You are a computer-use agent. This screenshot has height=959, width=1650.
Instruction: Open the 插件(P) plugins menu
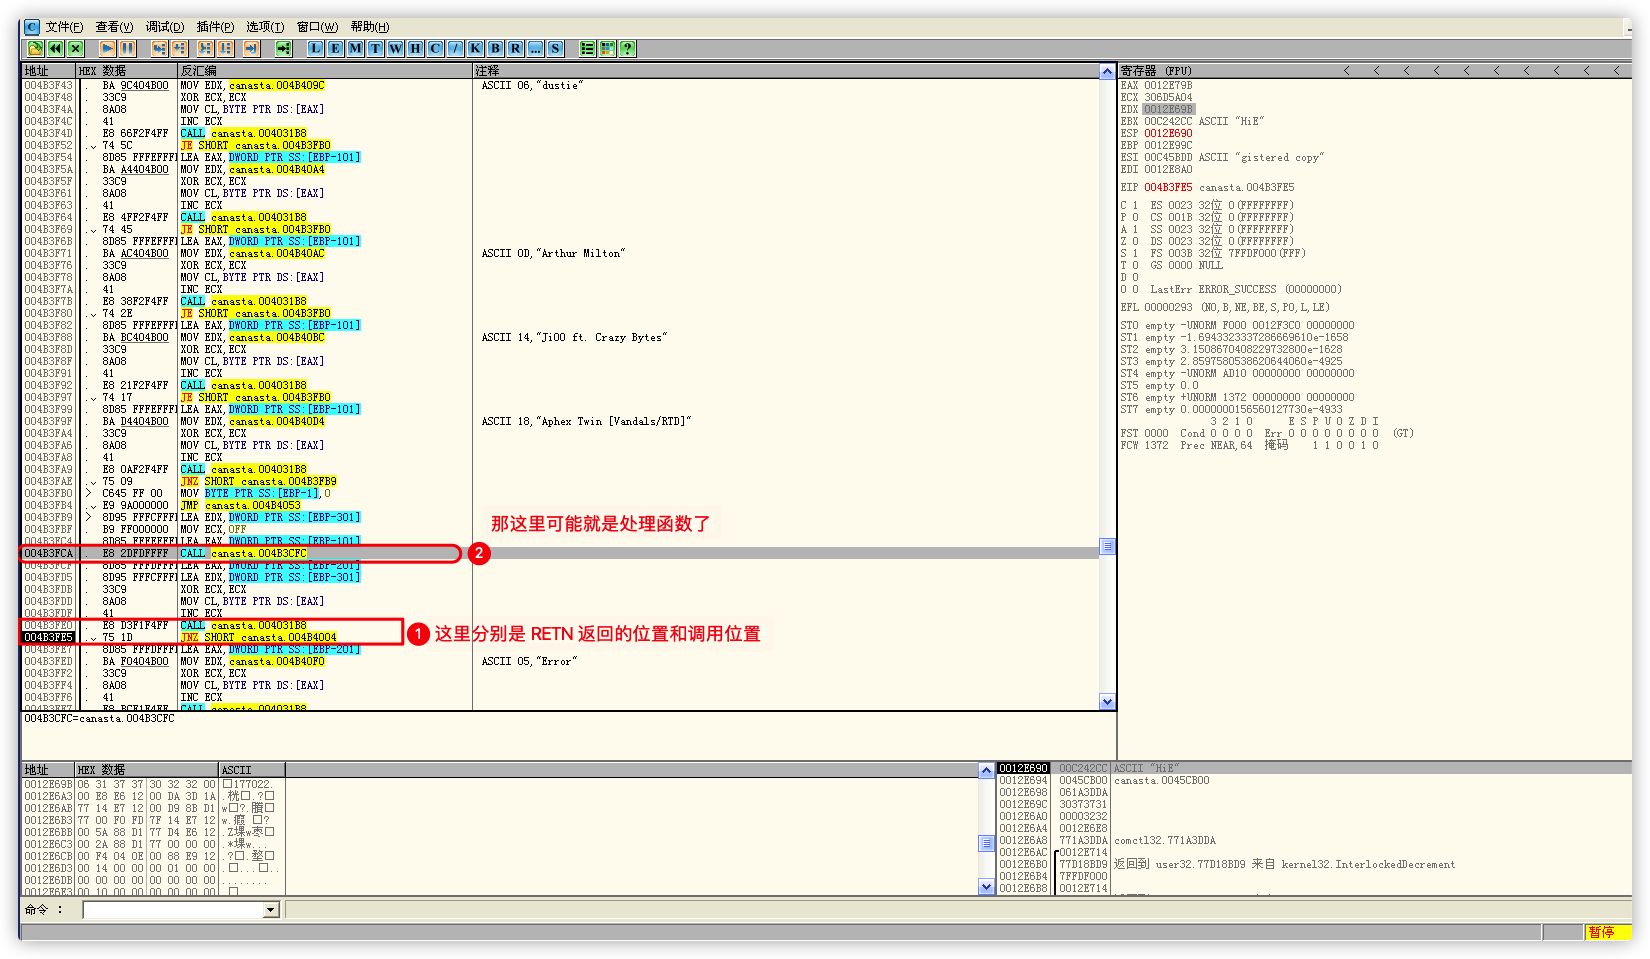pos(215,27)
